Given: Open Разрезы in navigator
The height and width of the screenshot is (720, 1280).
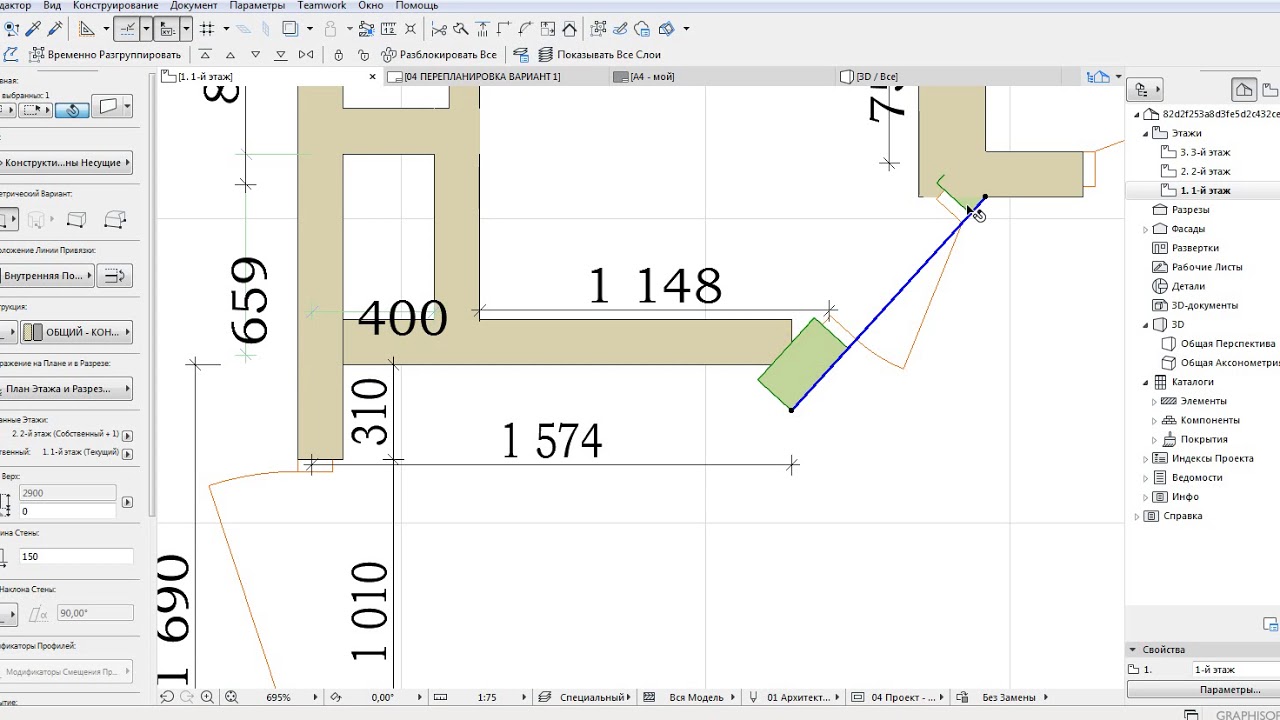Looking at the screenshot, I should click(1190, 210).
